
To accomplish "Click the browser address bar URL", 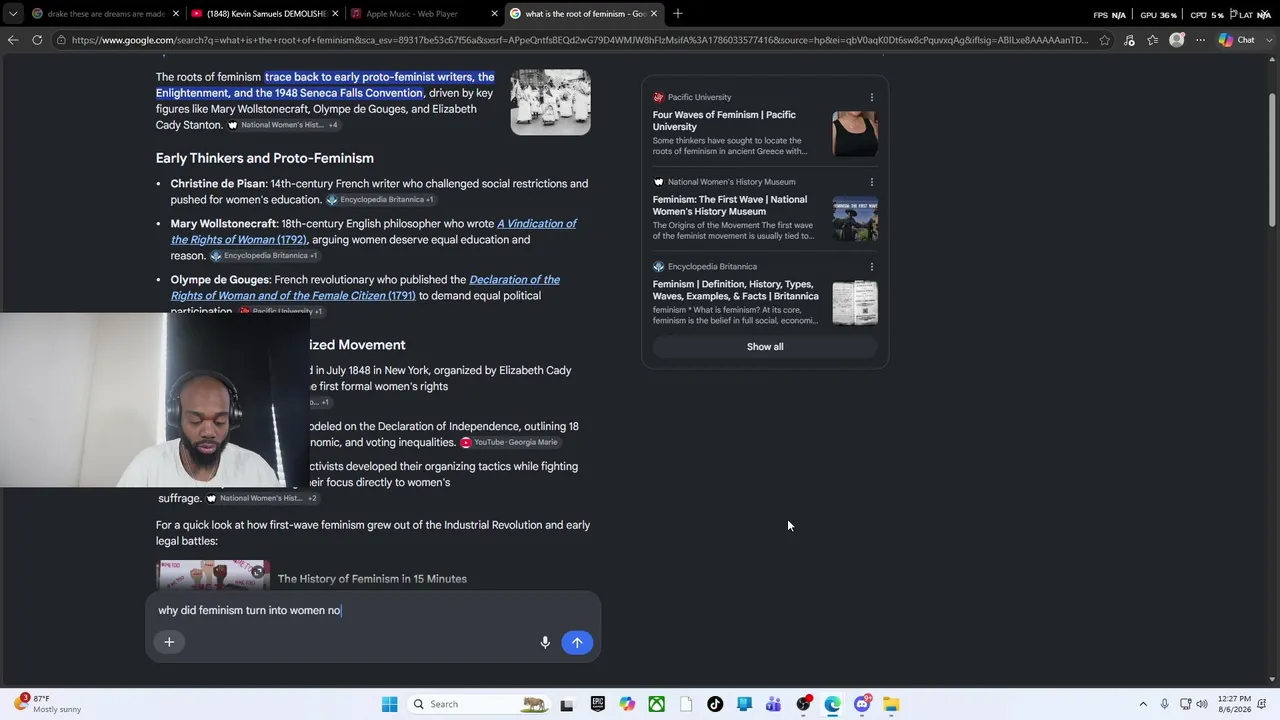I will [x=579, y=40].
